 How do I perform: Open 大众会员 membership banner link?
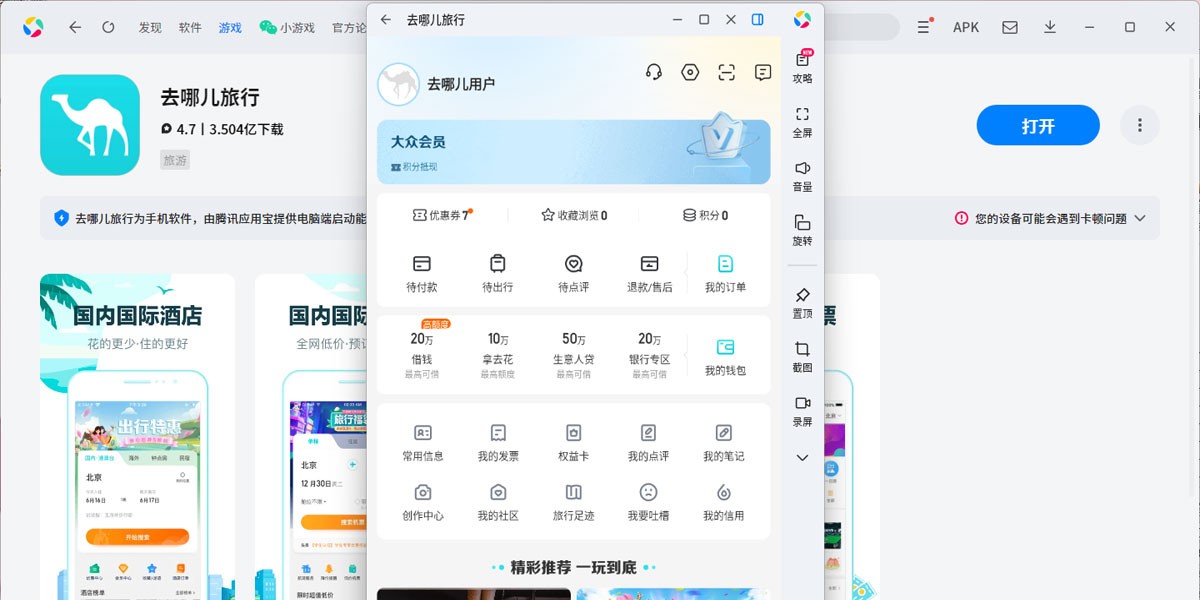pyautogui.click(x=575, y=150)
